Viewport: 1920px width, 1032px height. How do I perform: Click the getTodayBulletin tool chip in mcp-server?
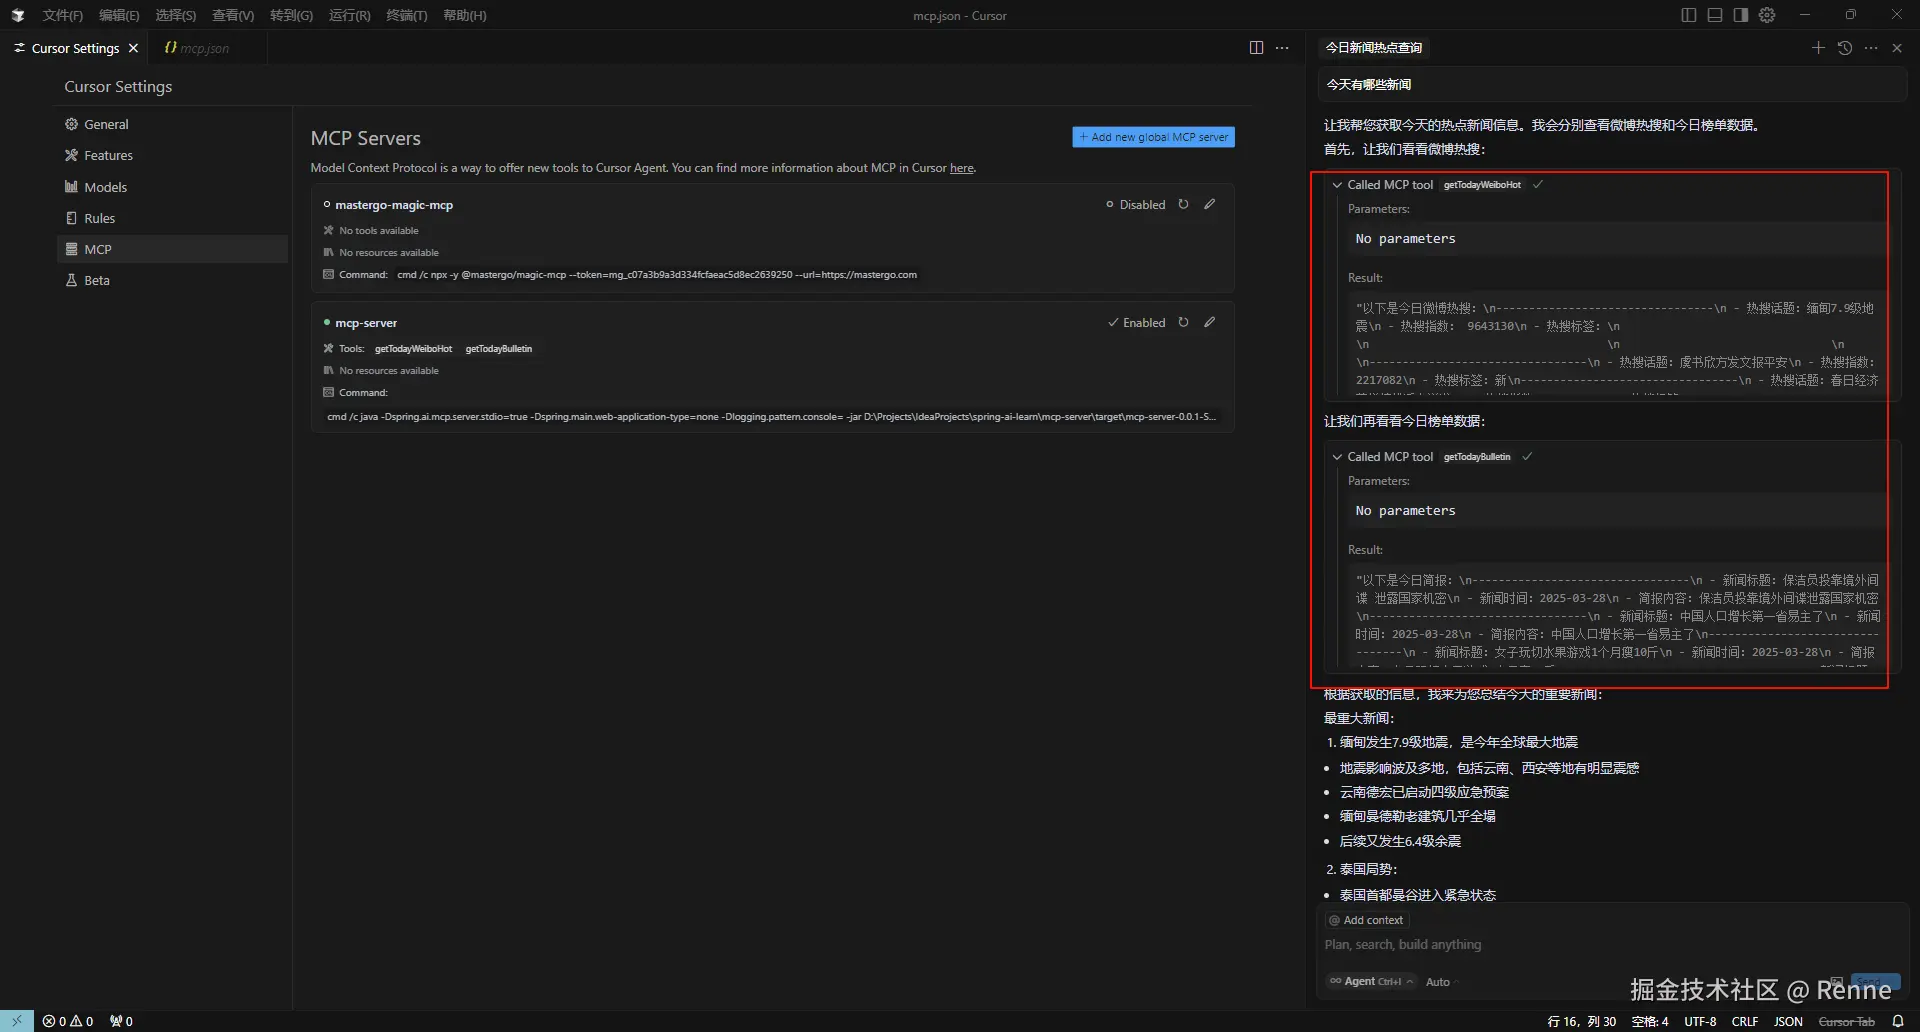pos(499,349)
